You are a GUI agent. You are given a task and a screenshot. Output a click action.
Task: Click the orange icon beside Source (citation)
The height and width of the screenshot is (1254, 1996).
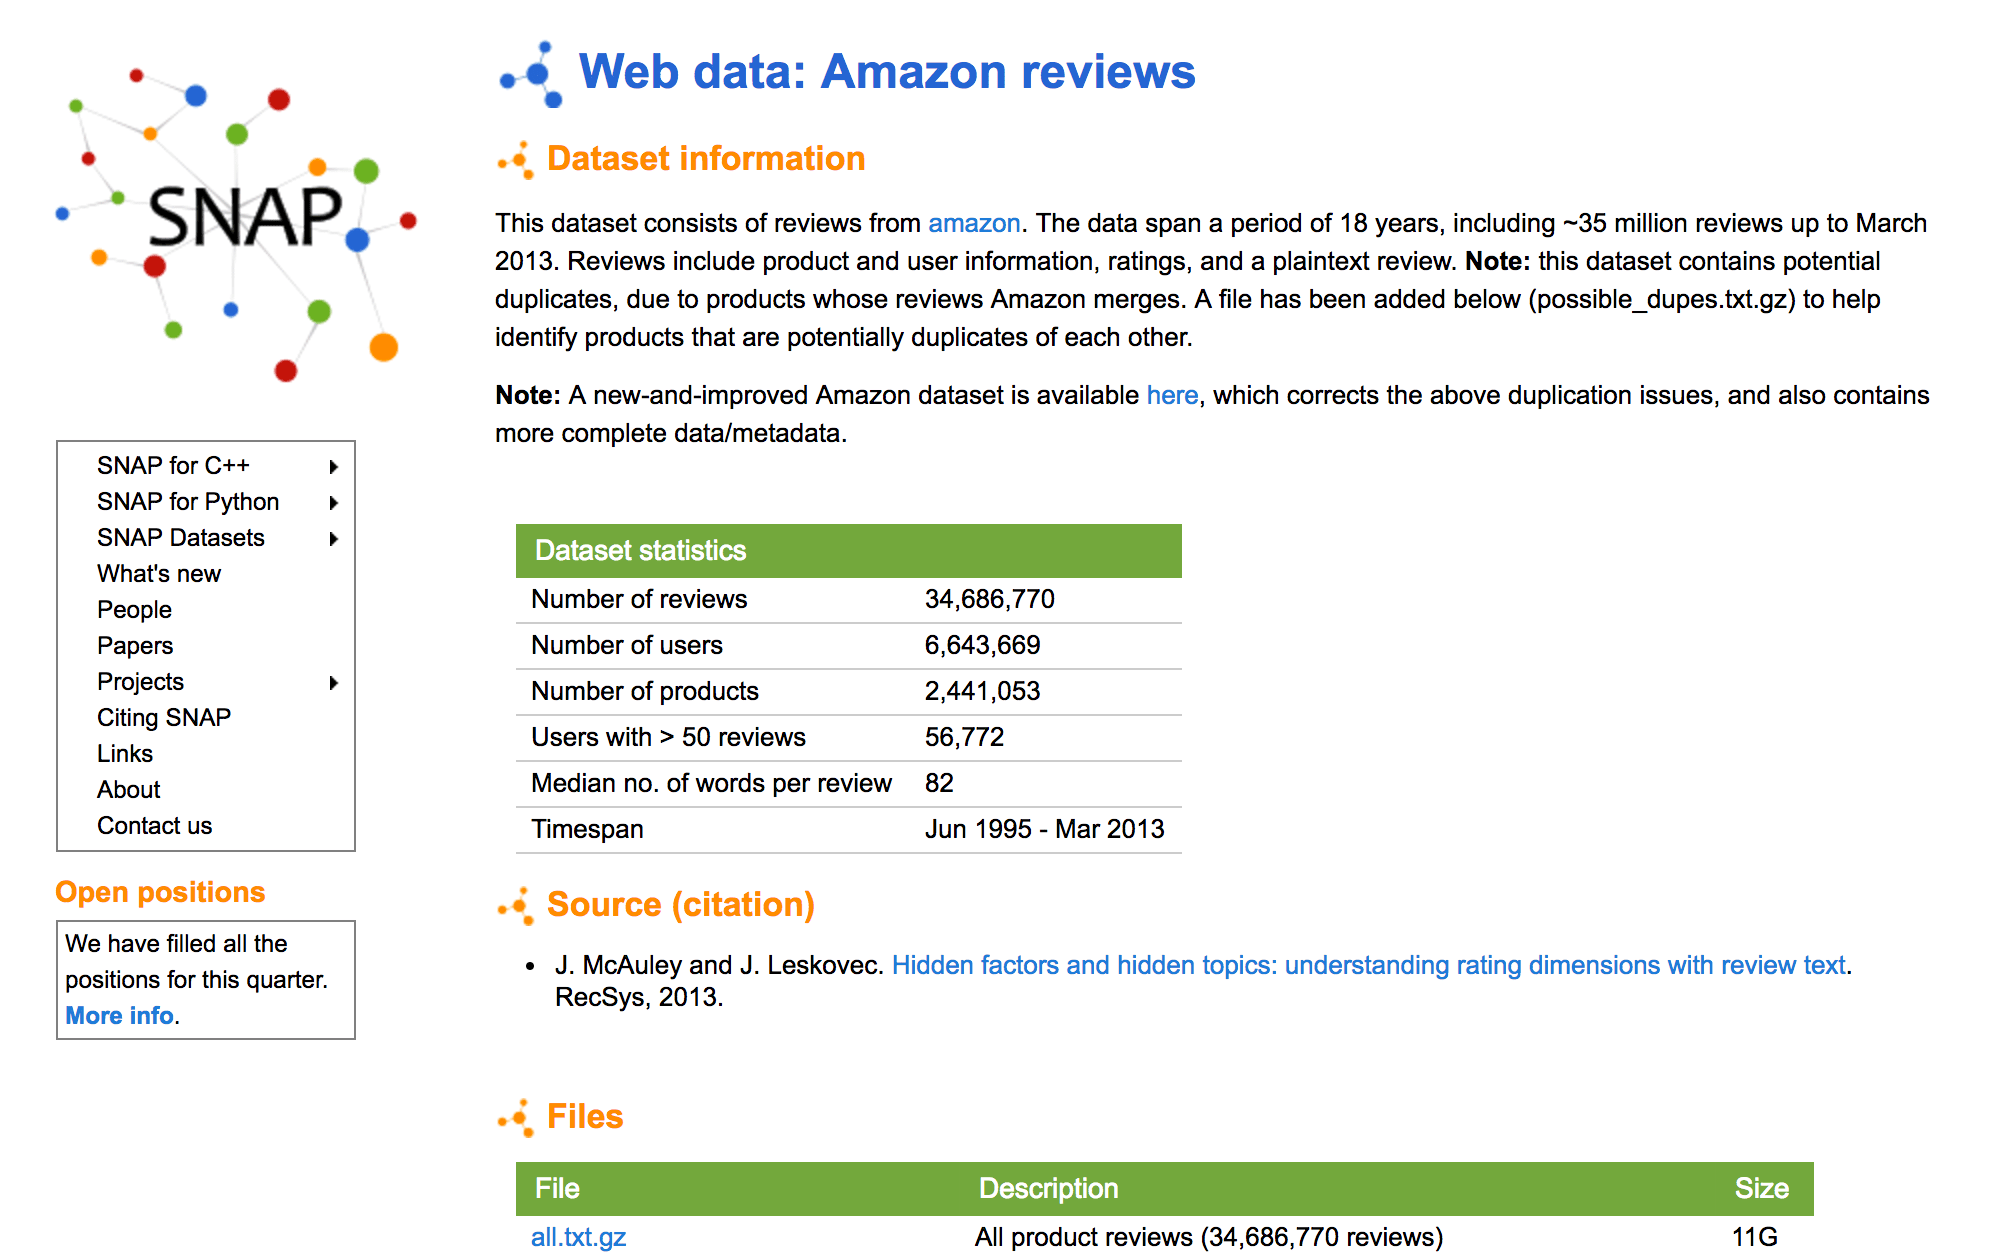[517, 906]
